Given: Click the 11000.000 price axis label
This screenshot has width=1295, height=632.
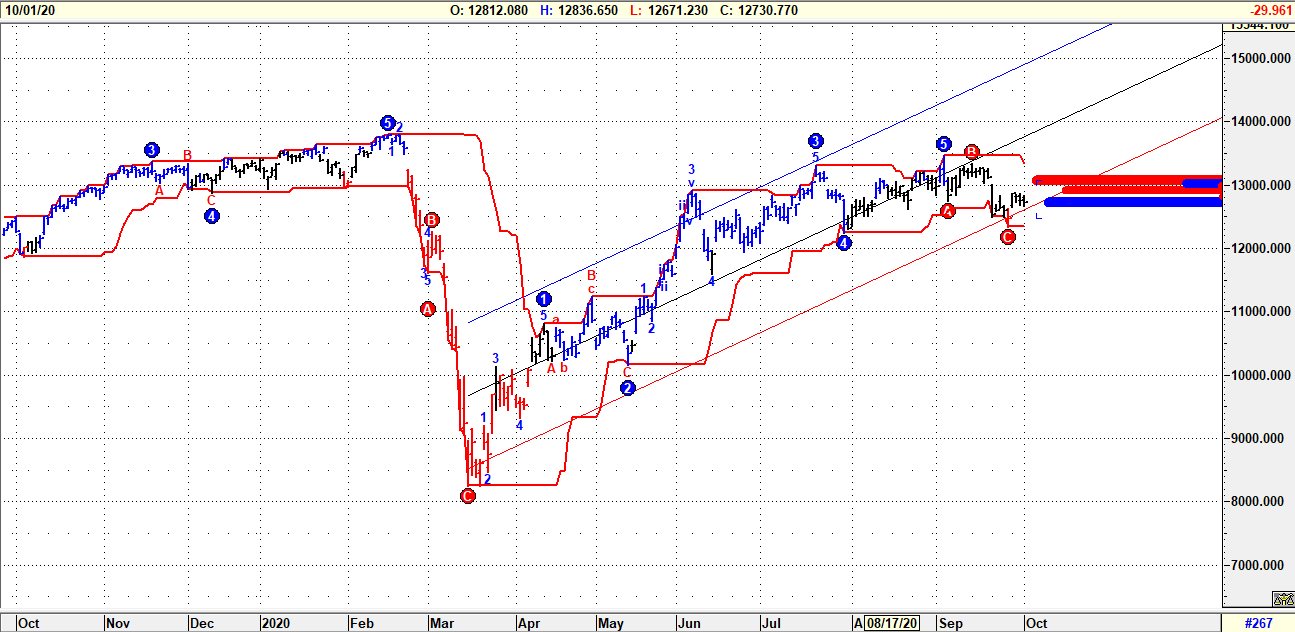Looking at the screenshot, I should point(1262,312).
